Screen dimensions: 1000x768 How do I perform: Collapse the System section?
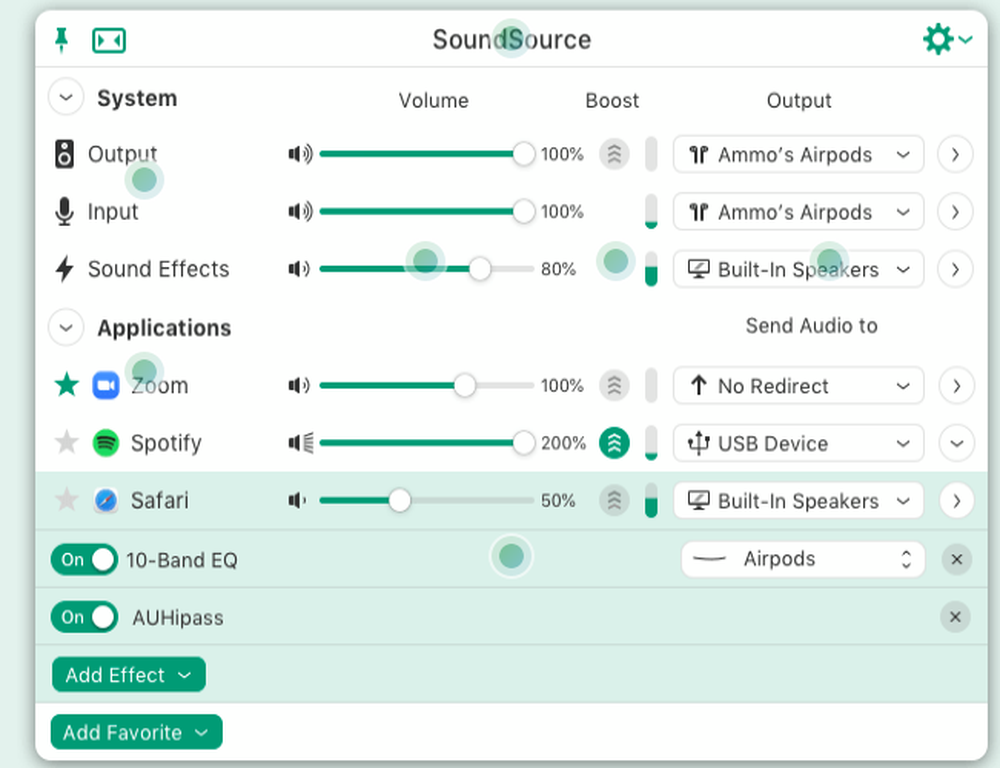pos(66,97)
